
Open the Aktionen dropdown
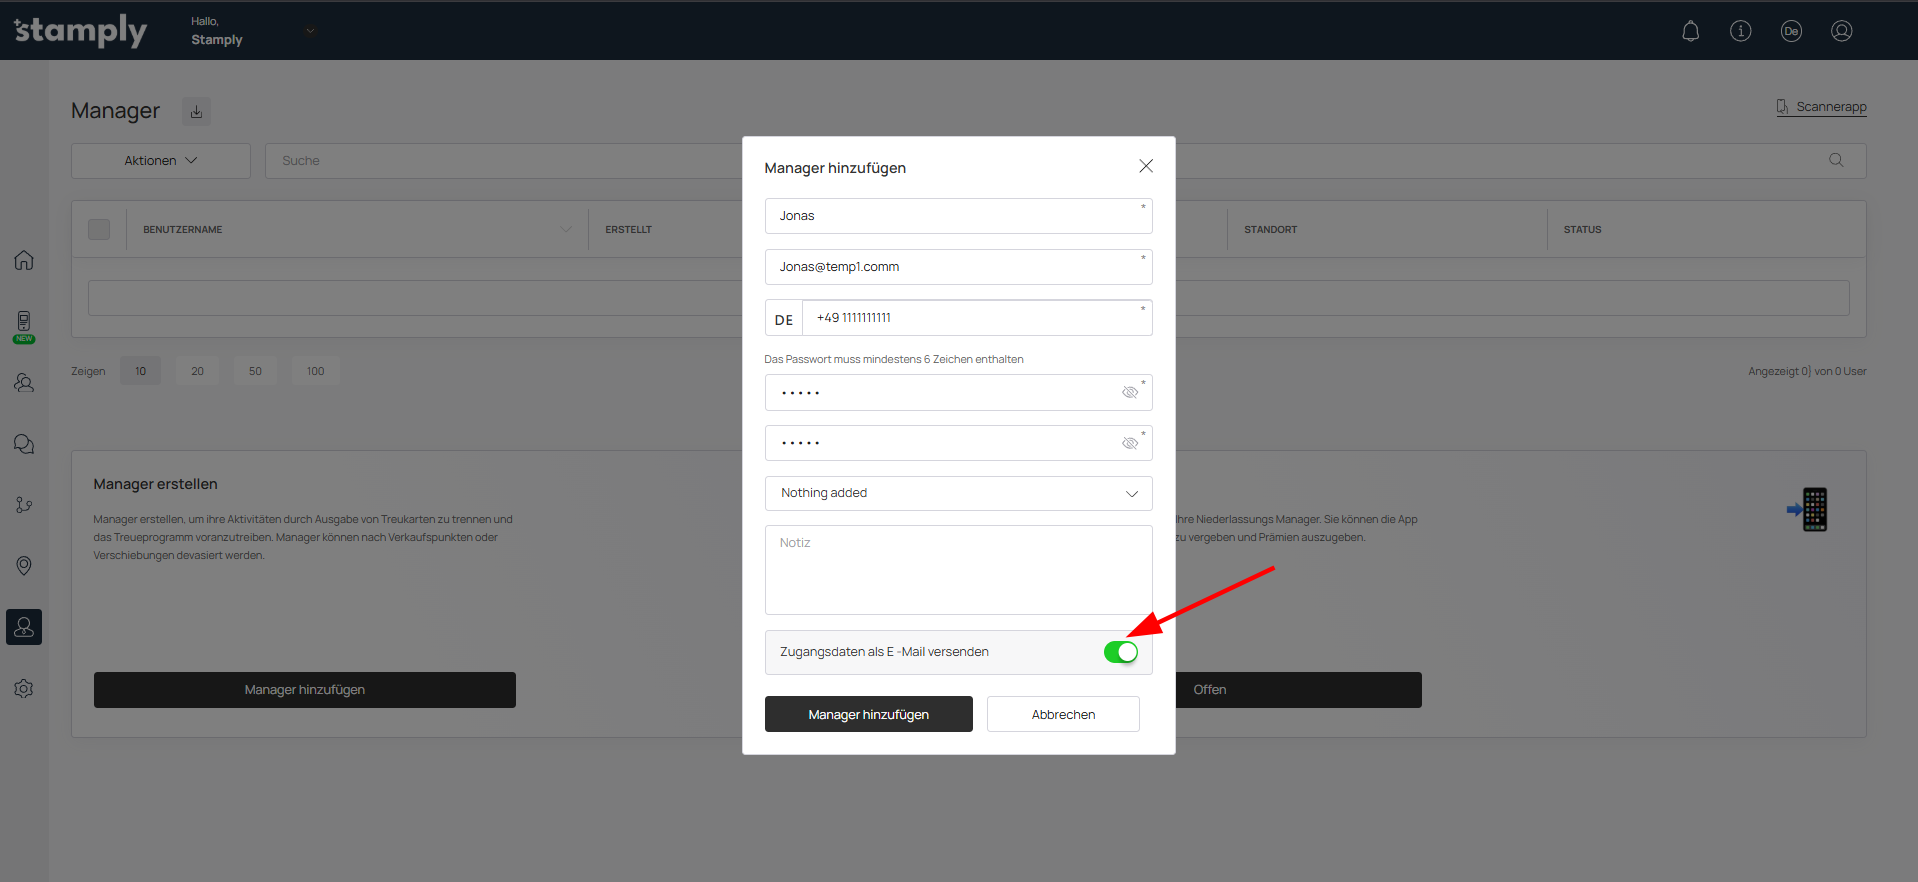160,161
